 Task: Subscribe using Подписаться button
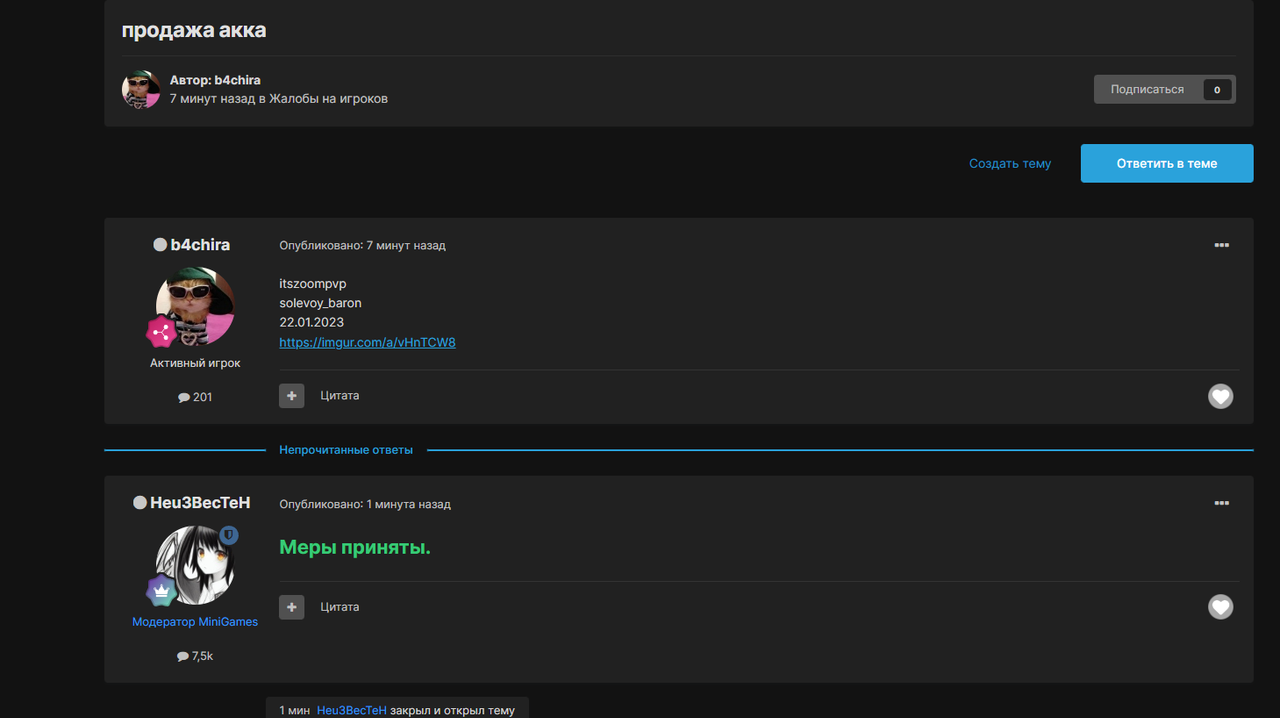coord(1147,89)
